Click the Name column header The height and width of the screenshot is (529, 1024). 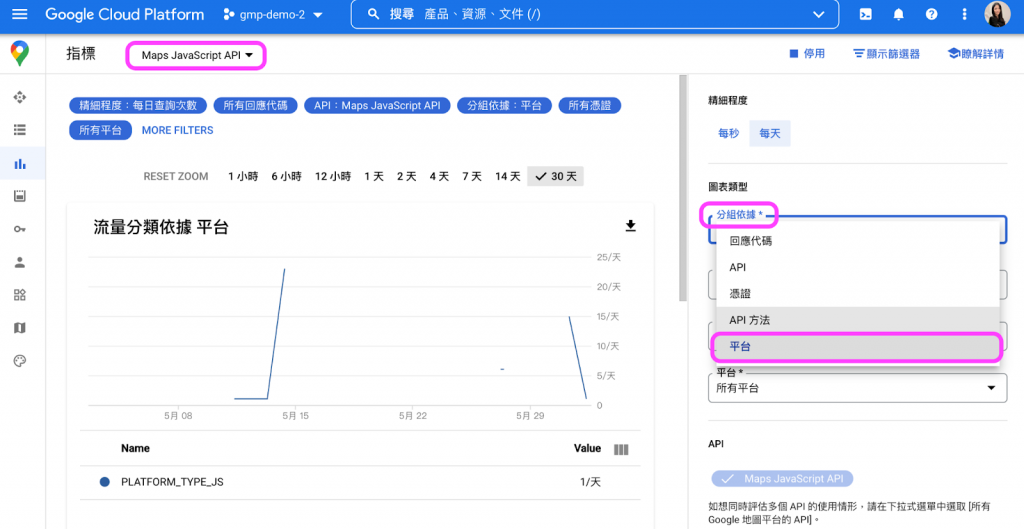[135, 449]
